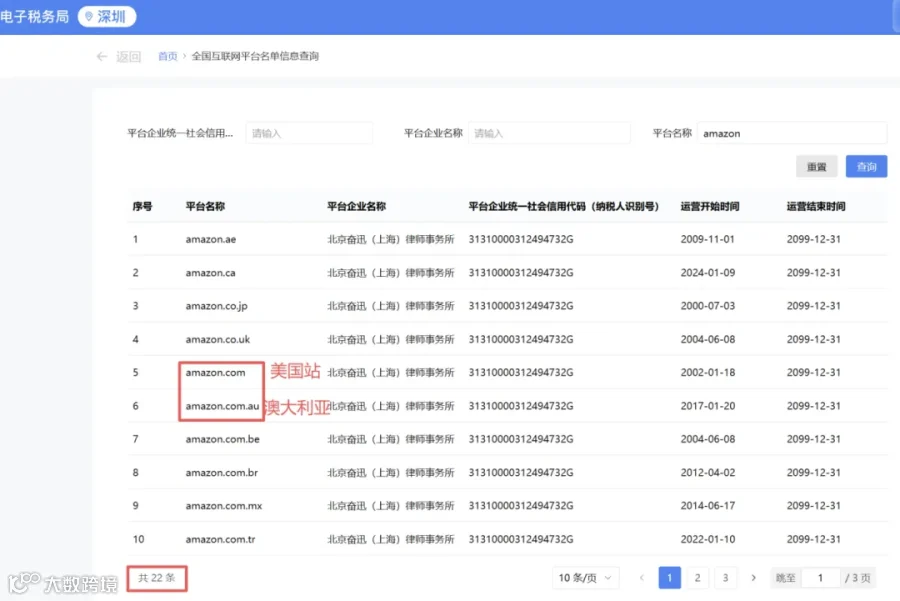
Task: Go to page 2 of results
Action: (x=697, y=577)
